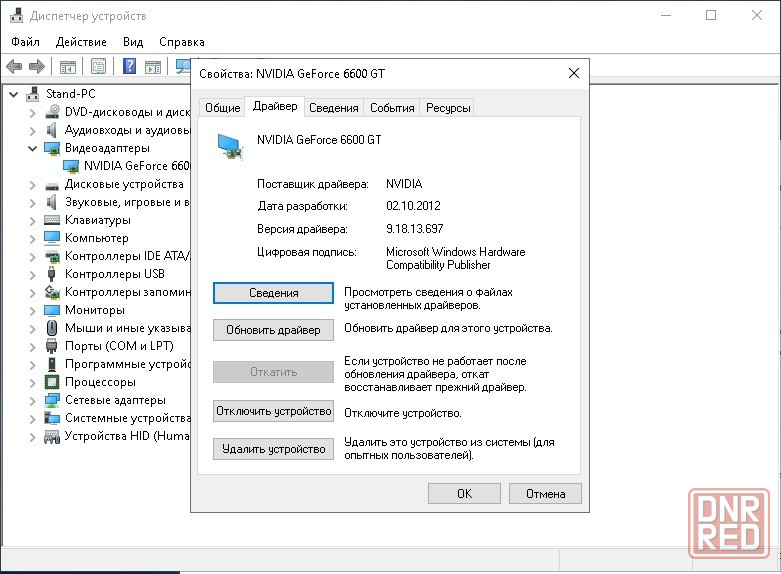Click the device picture in the Драйвер tab
This screenshot has height=574, width=781.
(231, 146)
